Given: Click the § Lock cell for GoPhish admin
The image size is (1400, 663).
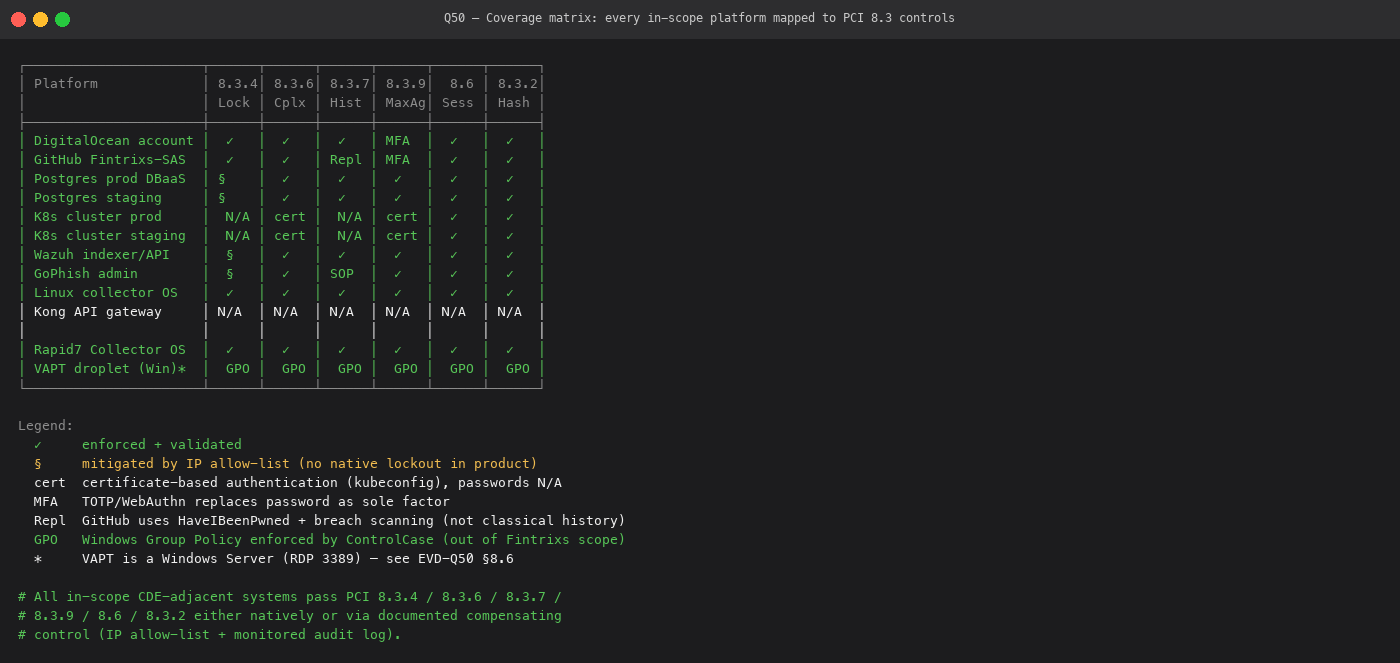Looking at the screenshot, I should click(230, 274).
